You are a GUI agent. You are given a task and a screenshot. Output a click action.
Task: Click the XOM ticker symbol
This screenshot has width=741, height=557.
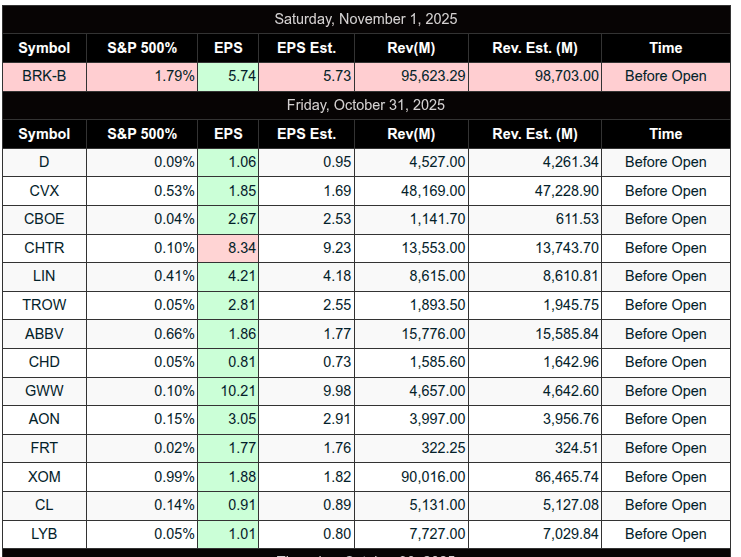(x=44, y=477)
